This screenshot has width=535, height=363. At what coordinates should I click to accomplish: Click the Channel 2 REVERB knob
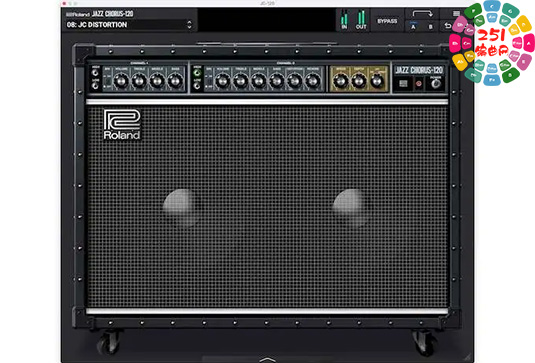(313, 81)
